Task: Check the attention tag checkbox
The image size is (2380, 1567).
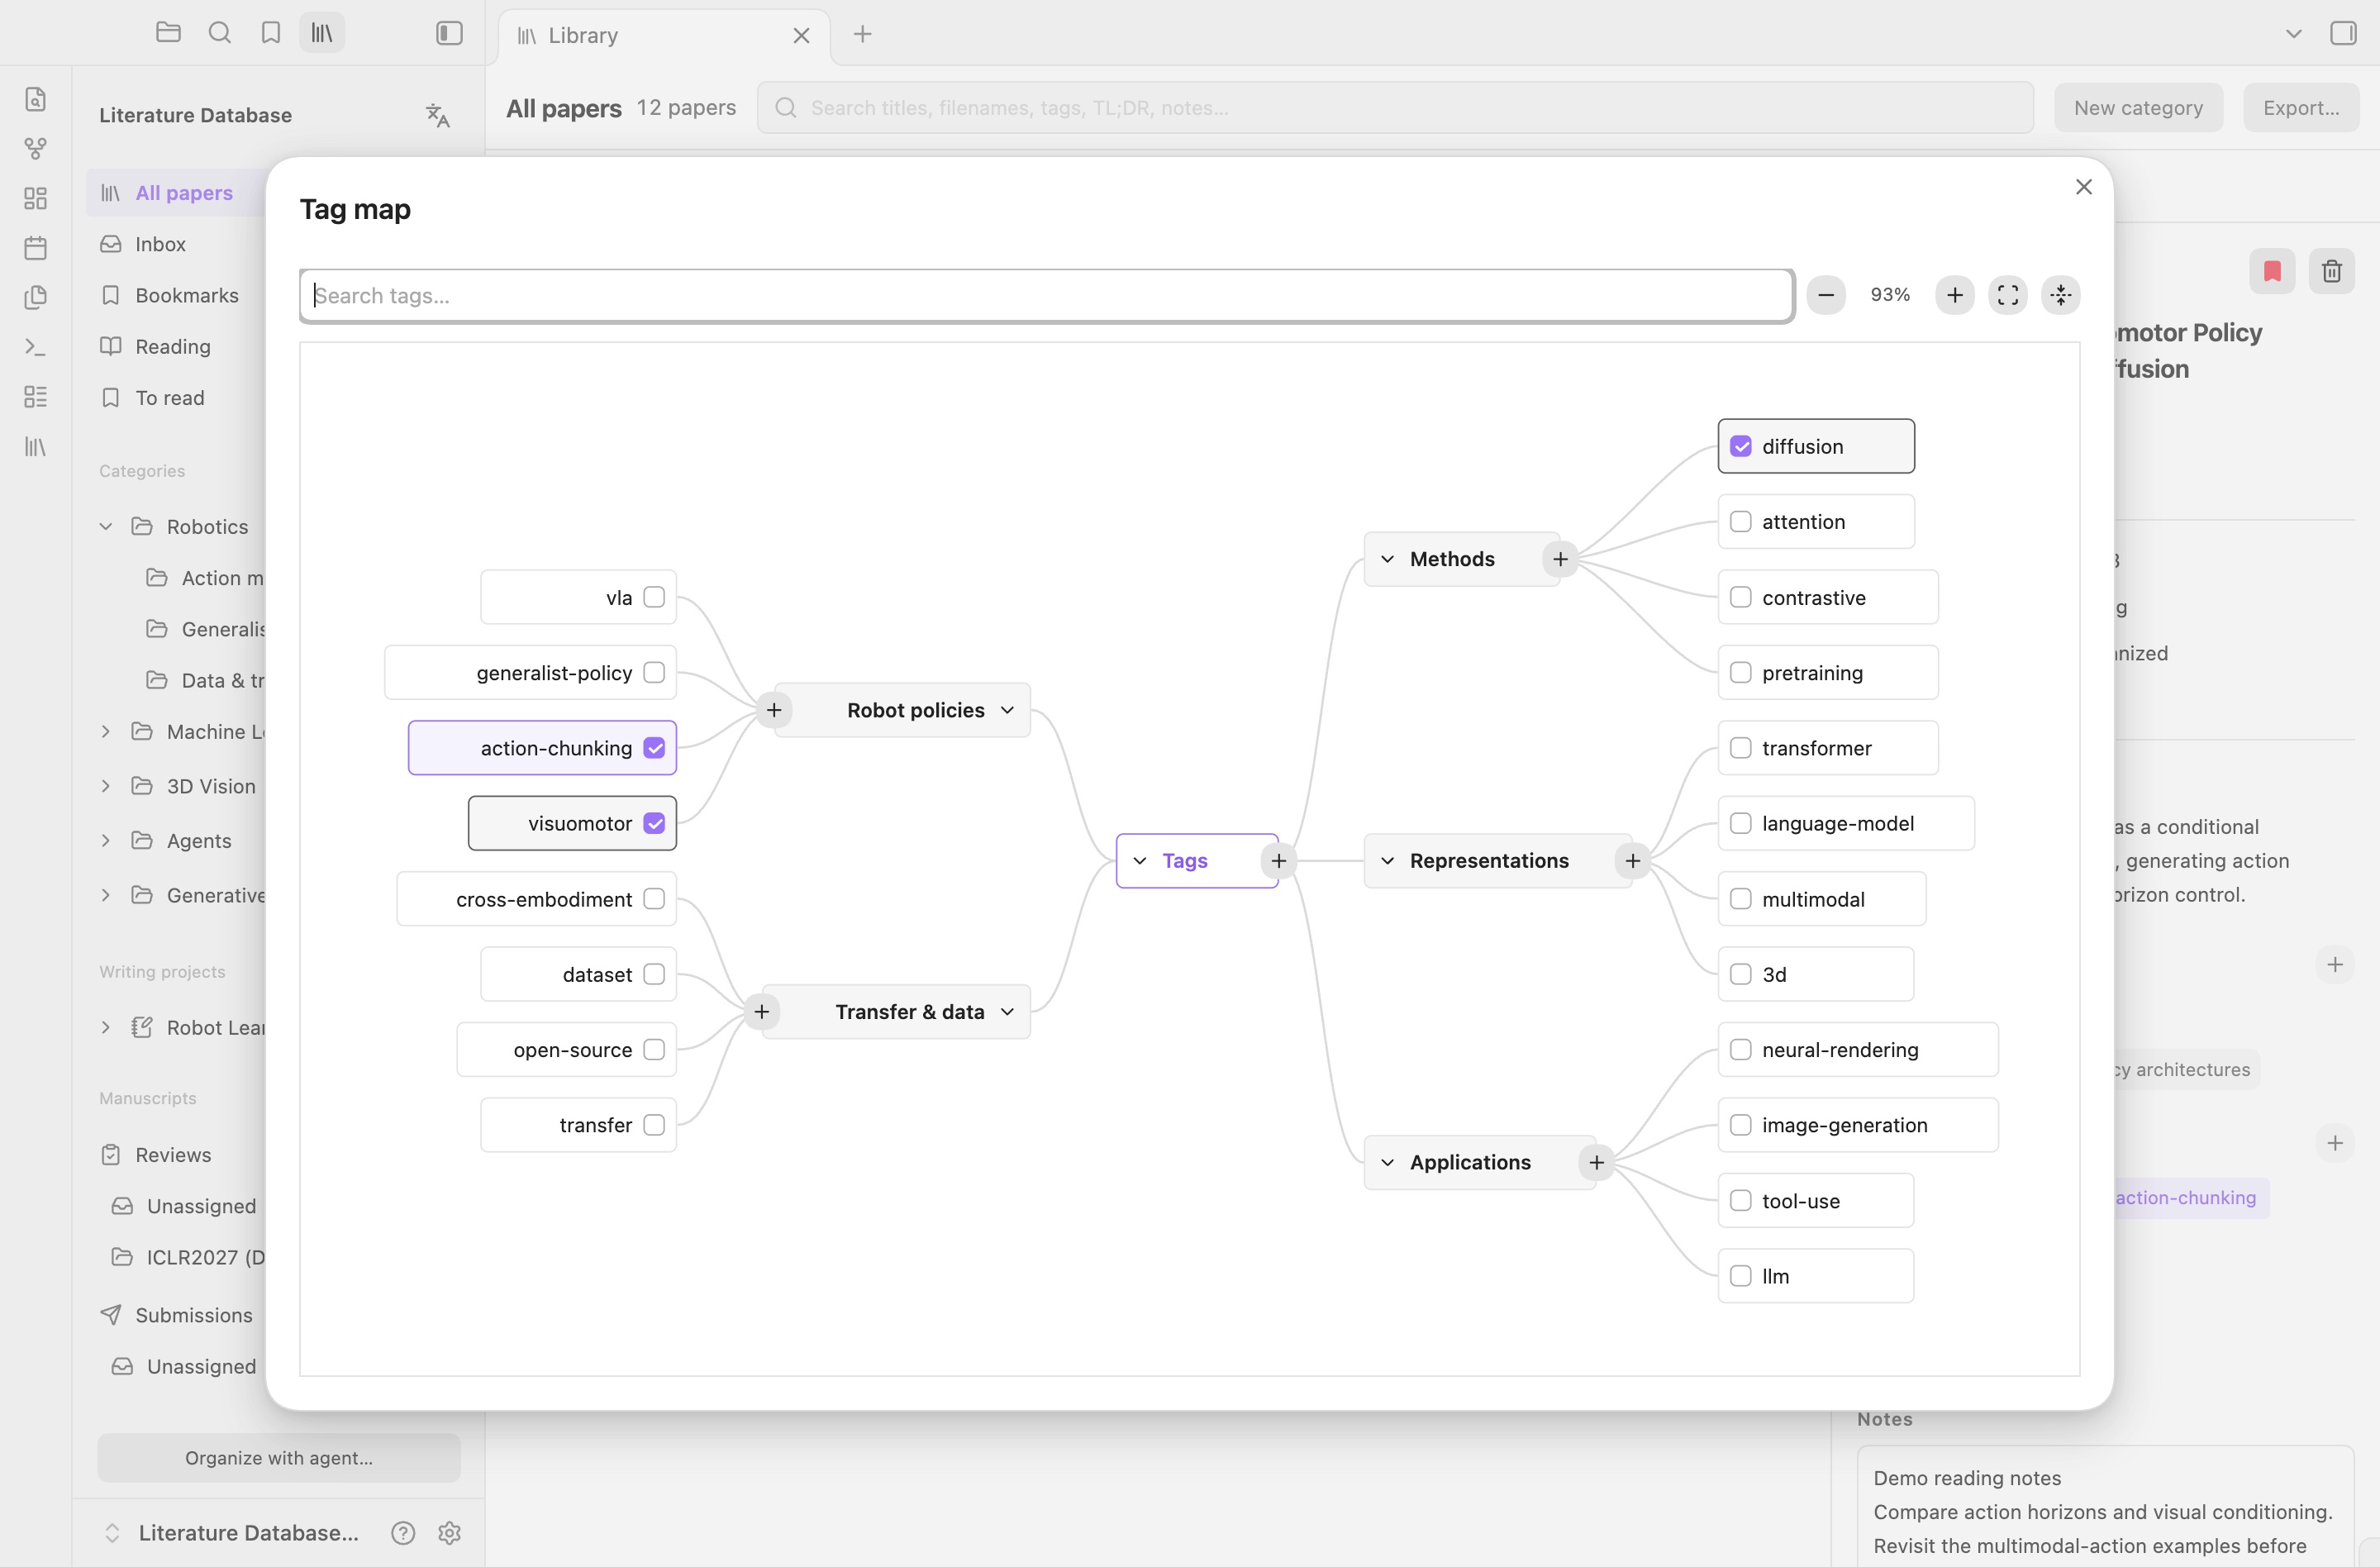Action: 1740,522
